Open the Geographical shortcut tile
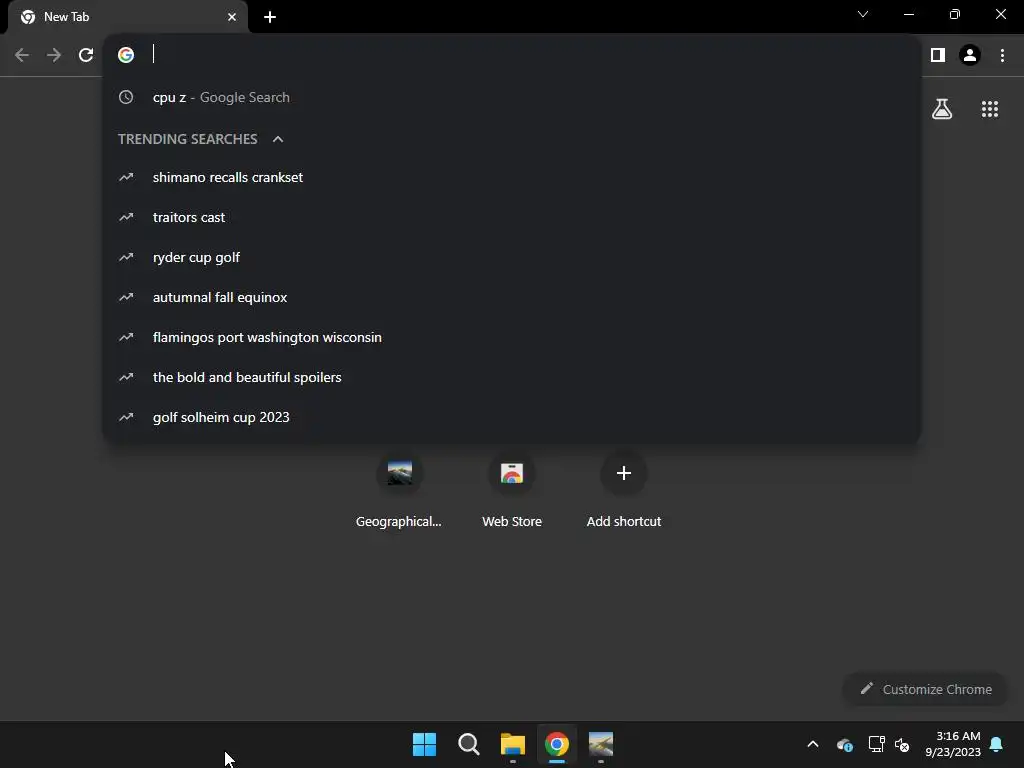The height and width of the screenshot is (768, 1024). coord(399,491)
